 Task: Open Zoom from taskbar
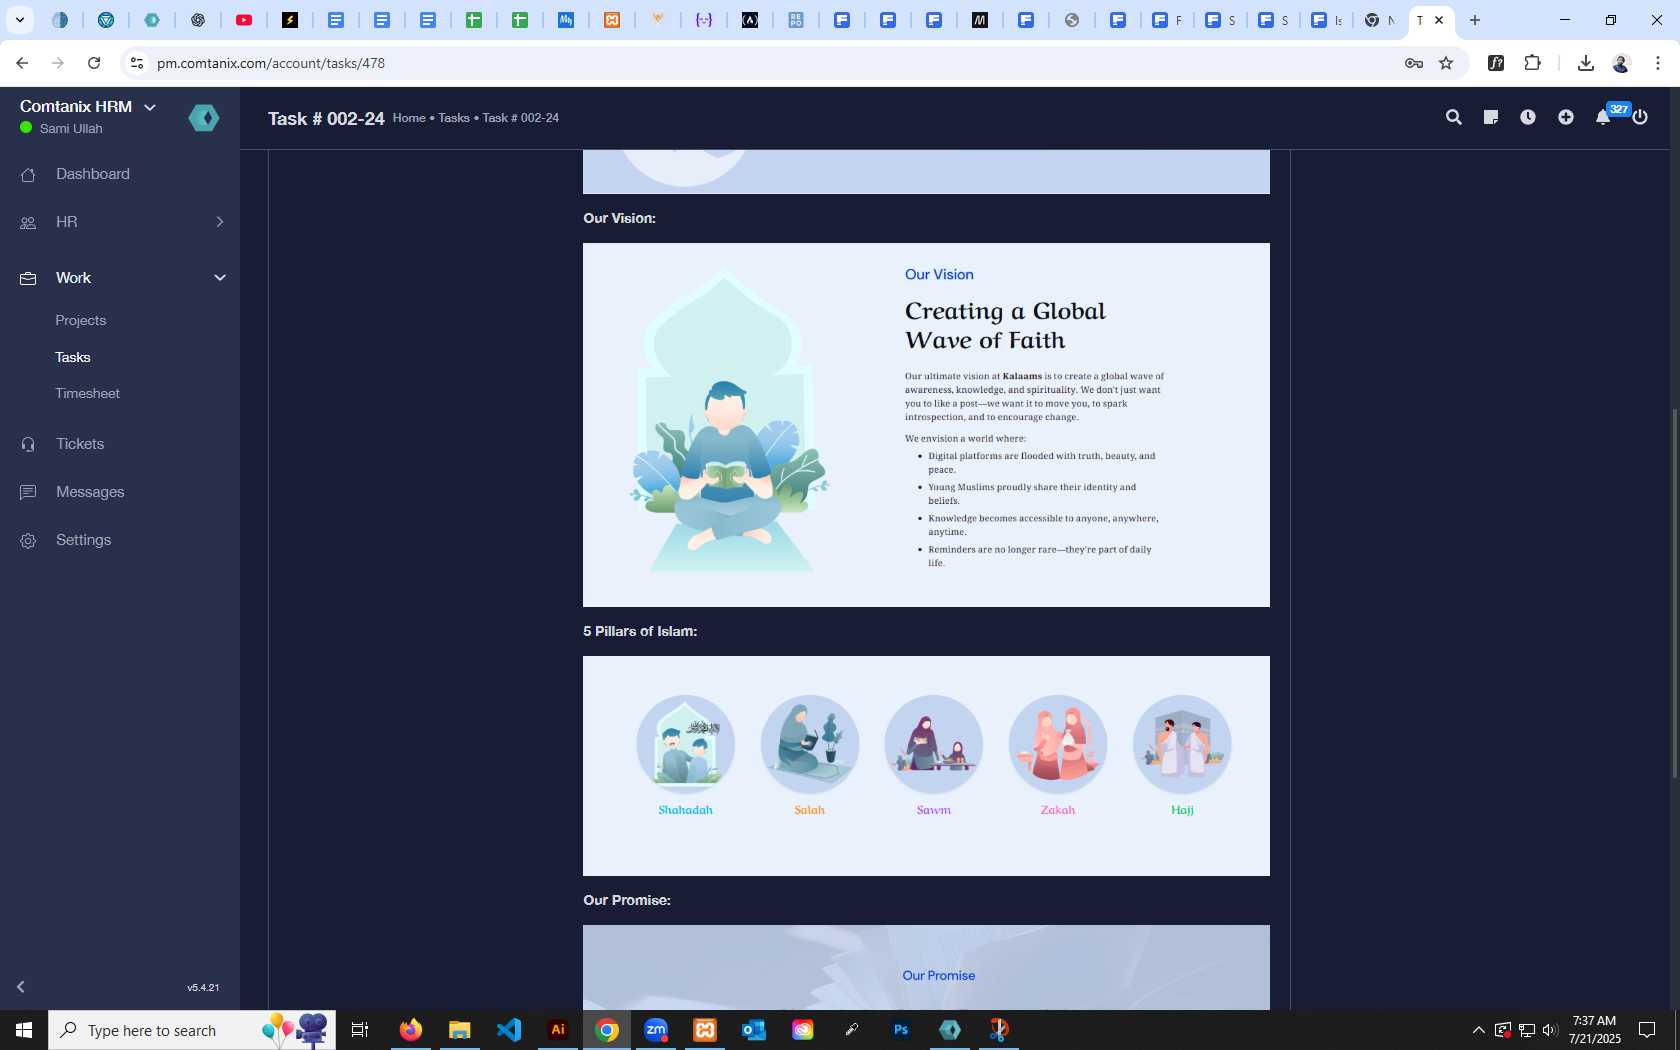click(656, 1030)
